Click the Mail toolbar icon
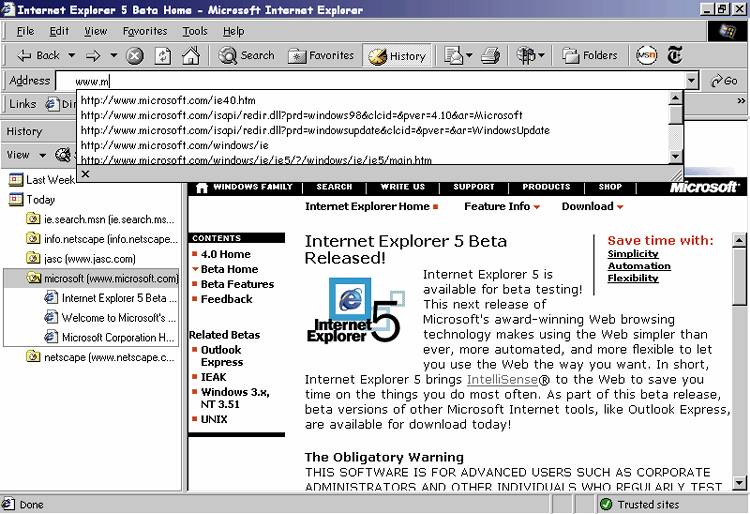750x514 pixels. tap(453, 55)
